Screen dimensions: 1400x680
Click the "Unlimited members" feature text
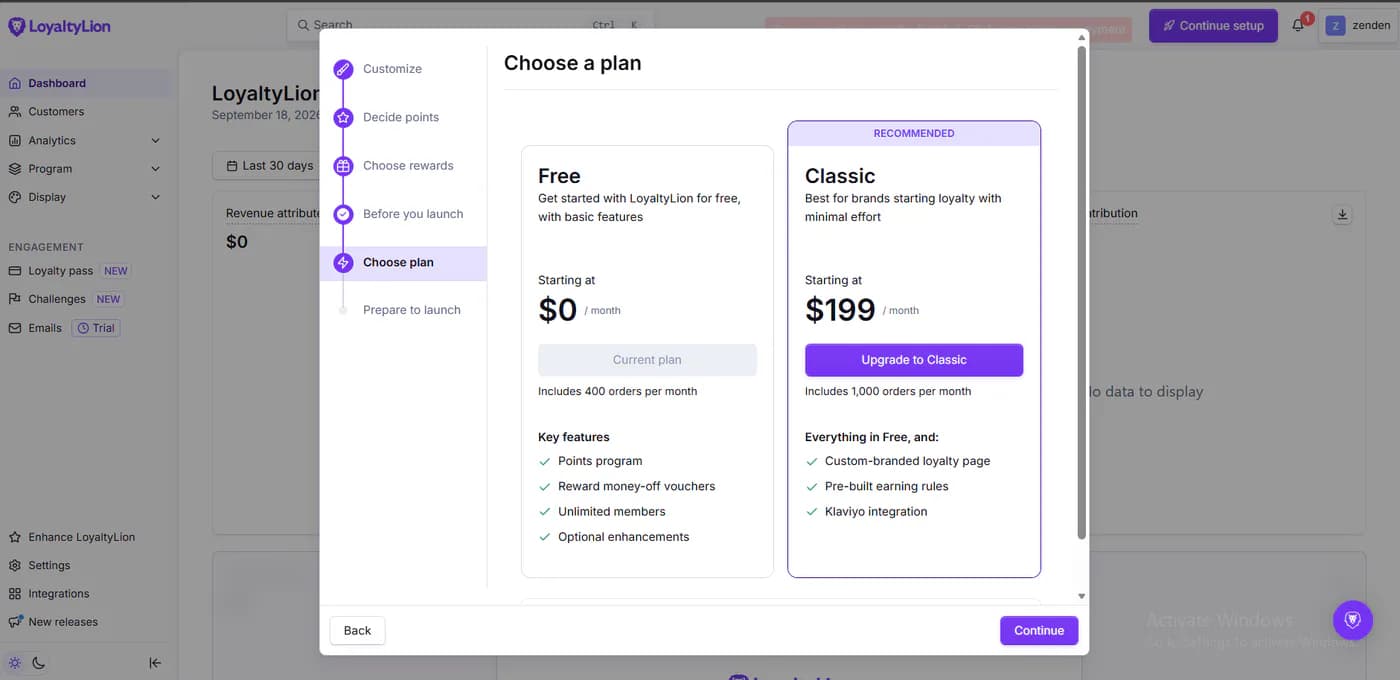click(x=612, y=511)
